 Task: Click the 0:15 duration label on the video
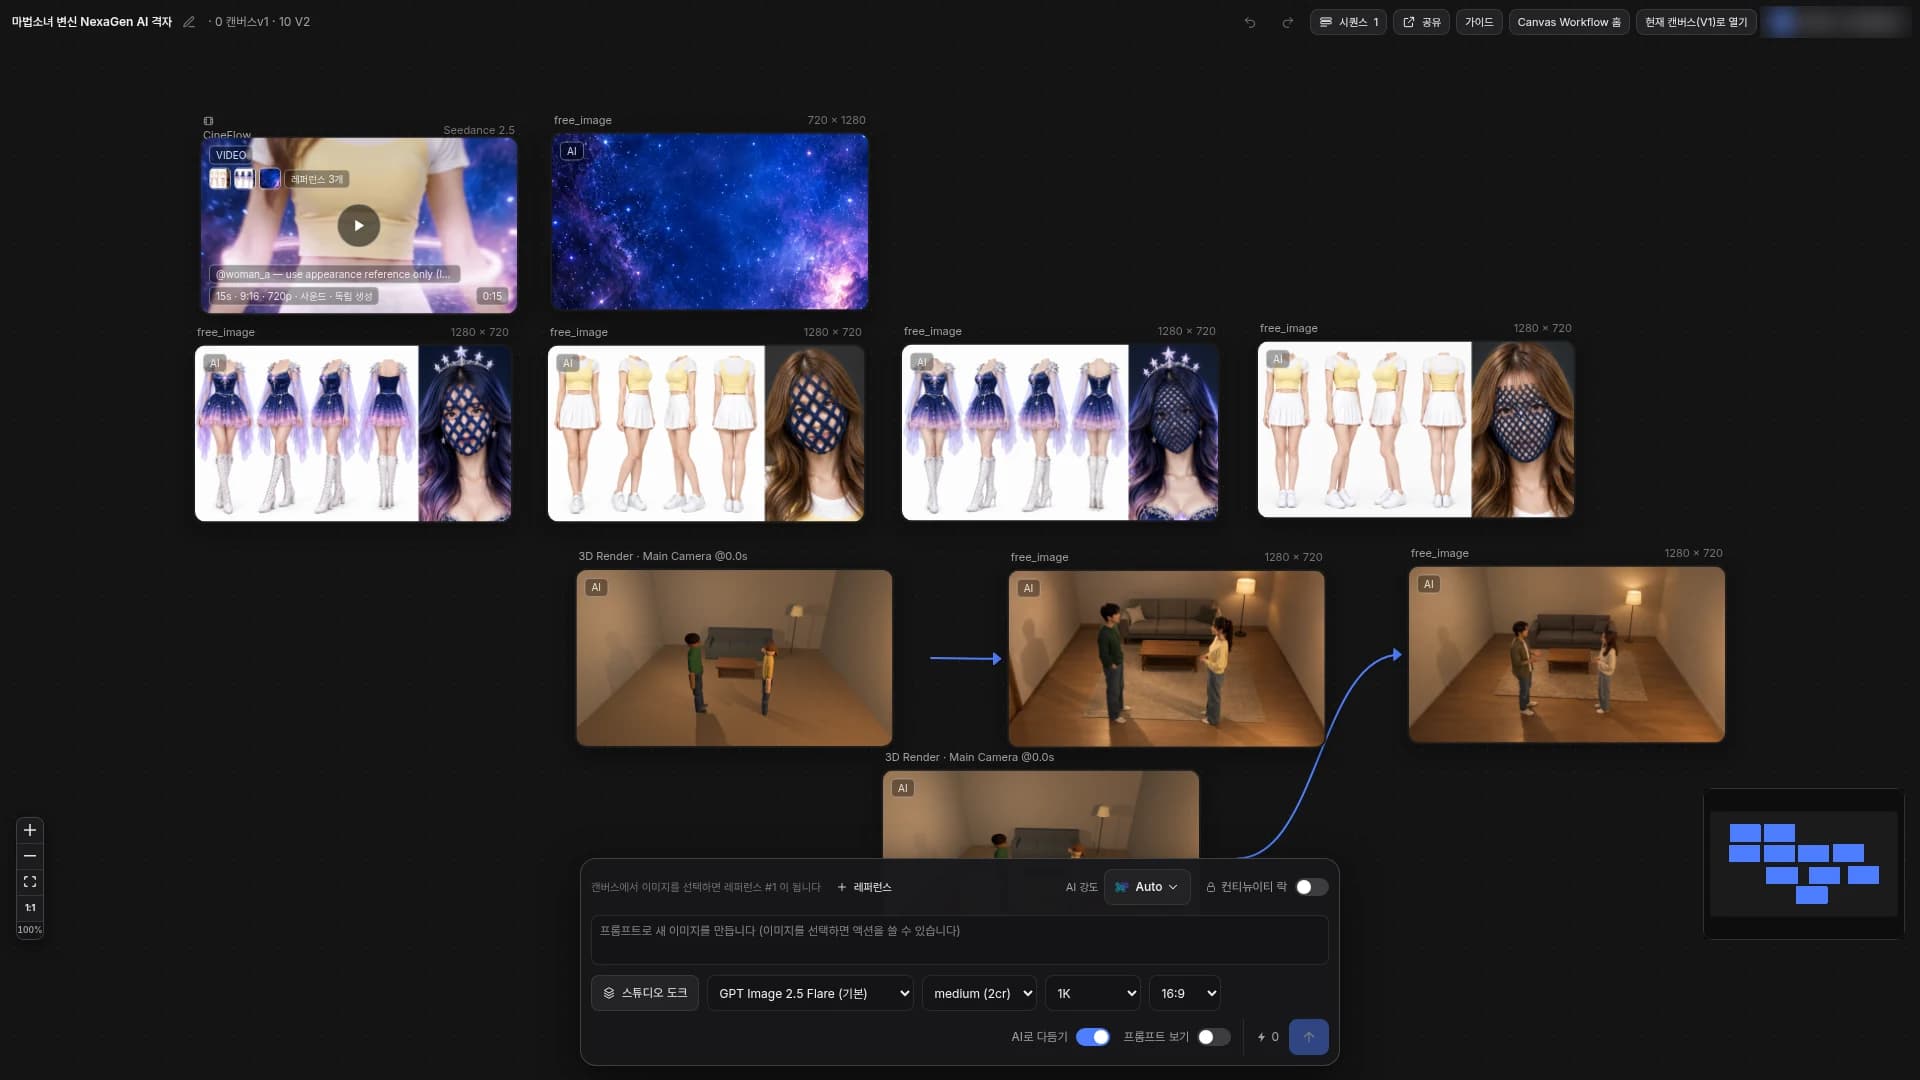click(492, 296)
